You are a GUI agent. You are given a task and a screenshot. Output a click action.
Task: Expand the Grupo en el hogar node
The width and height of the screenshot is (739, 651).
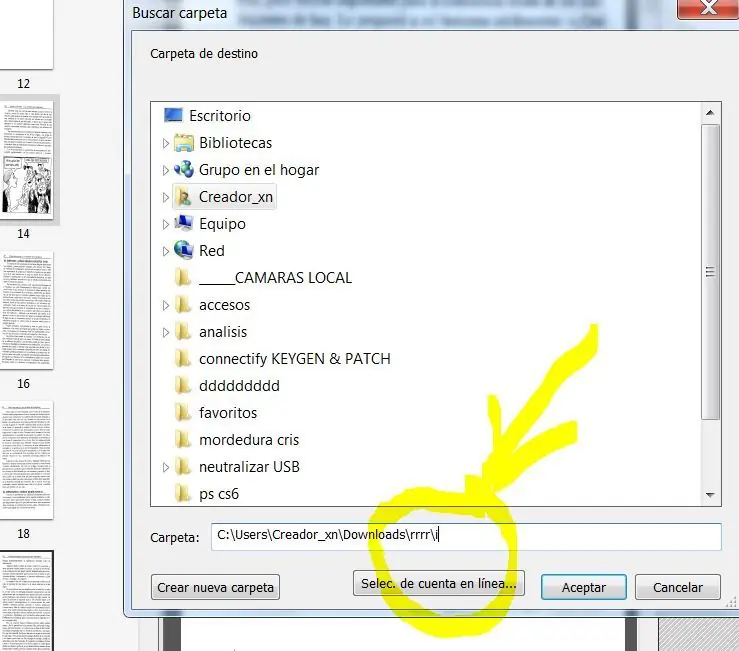pos(165,170)
